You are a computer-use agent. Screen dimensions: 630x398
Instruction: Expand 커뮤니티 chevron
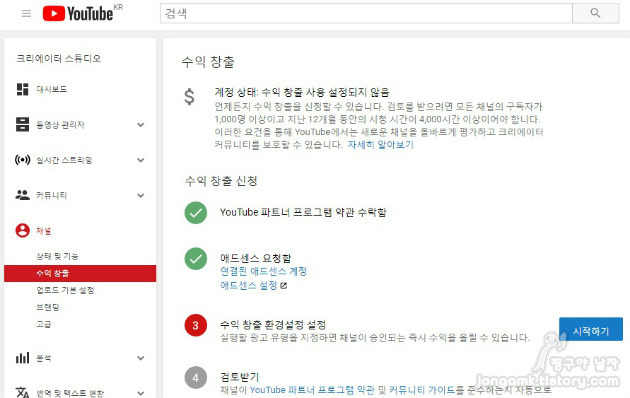(141, 196)
